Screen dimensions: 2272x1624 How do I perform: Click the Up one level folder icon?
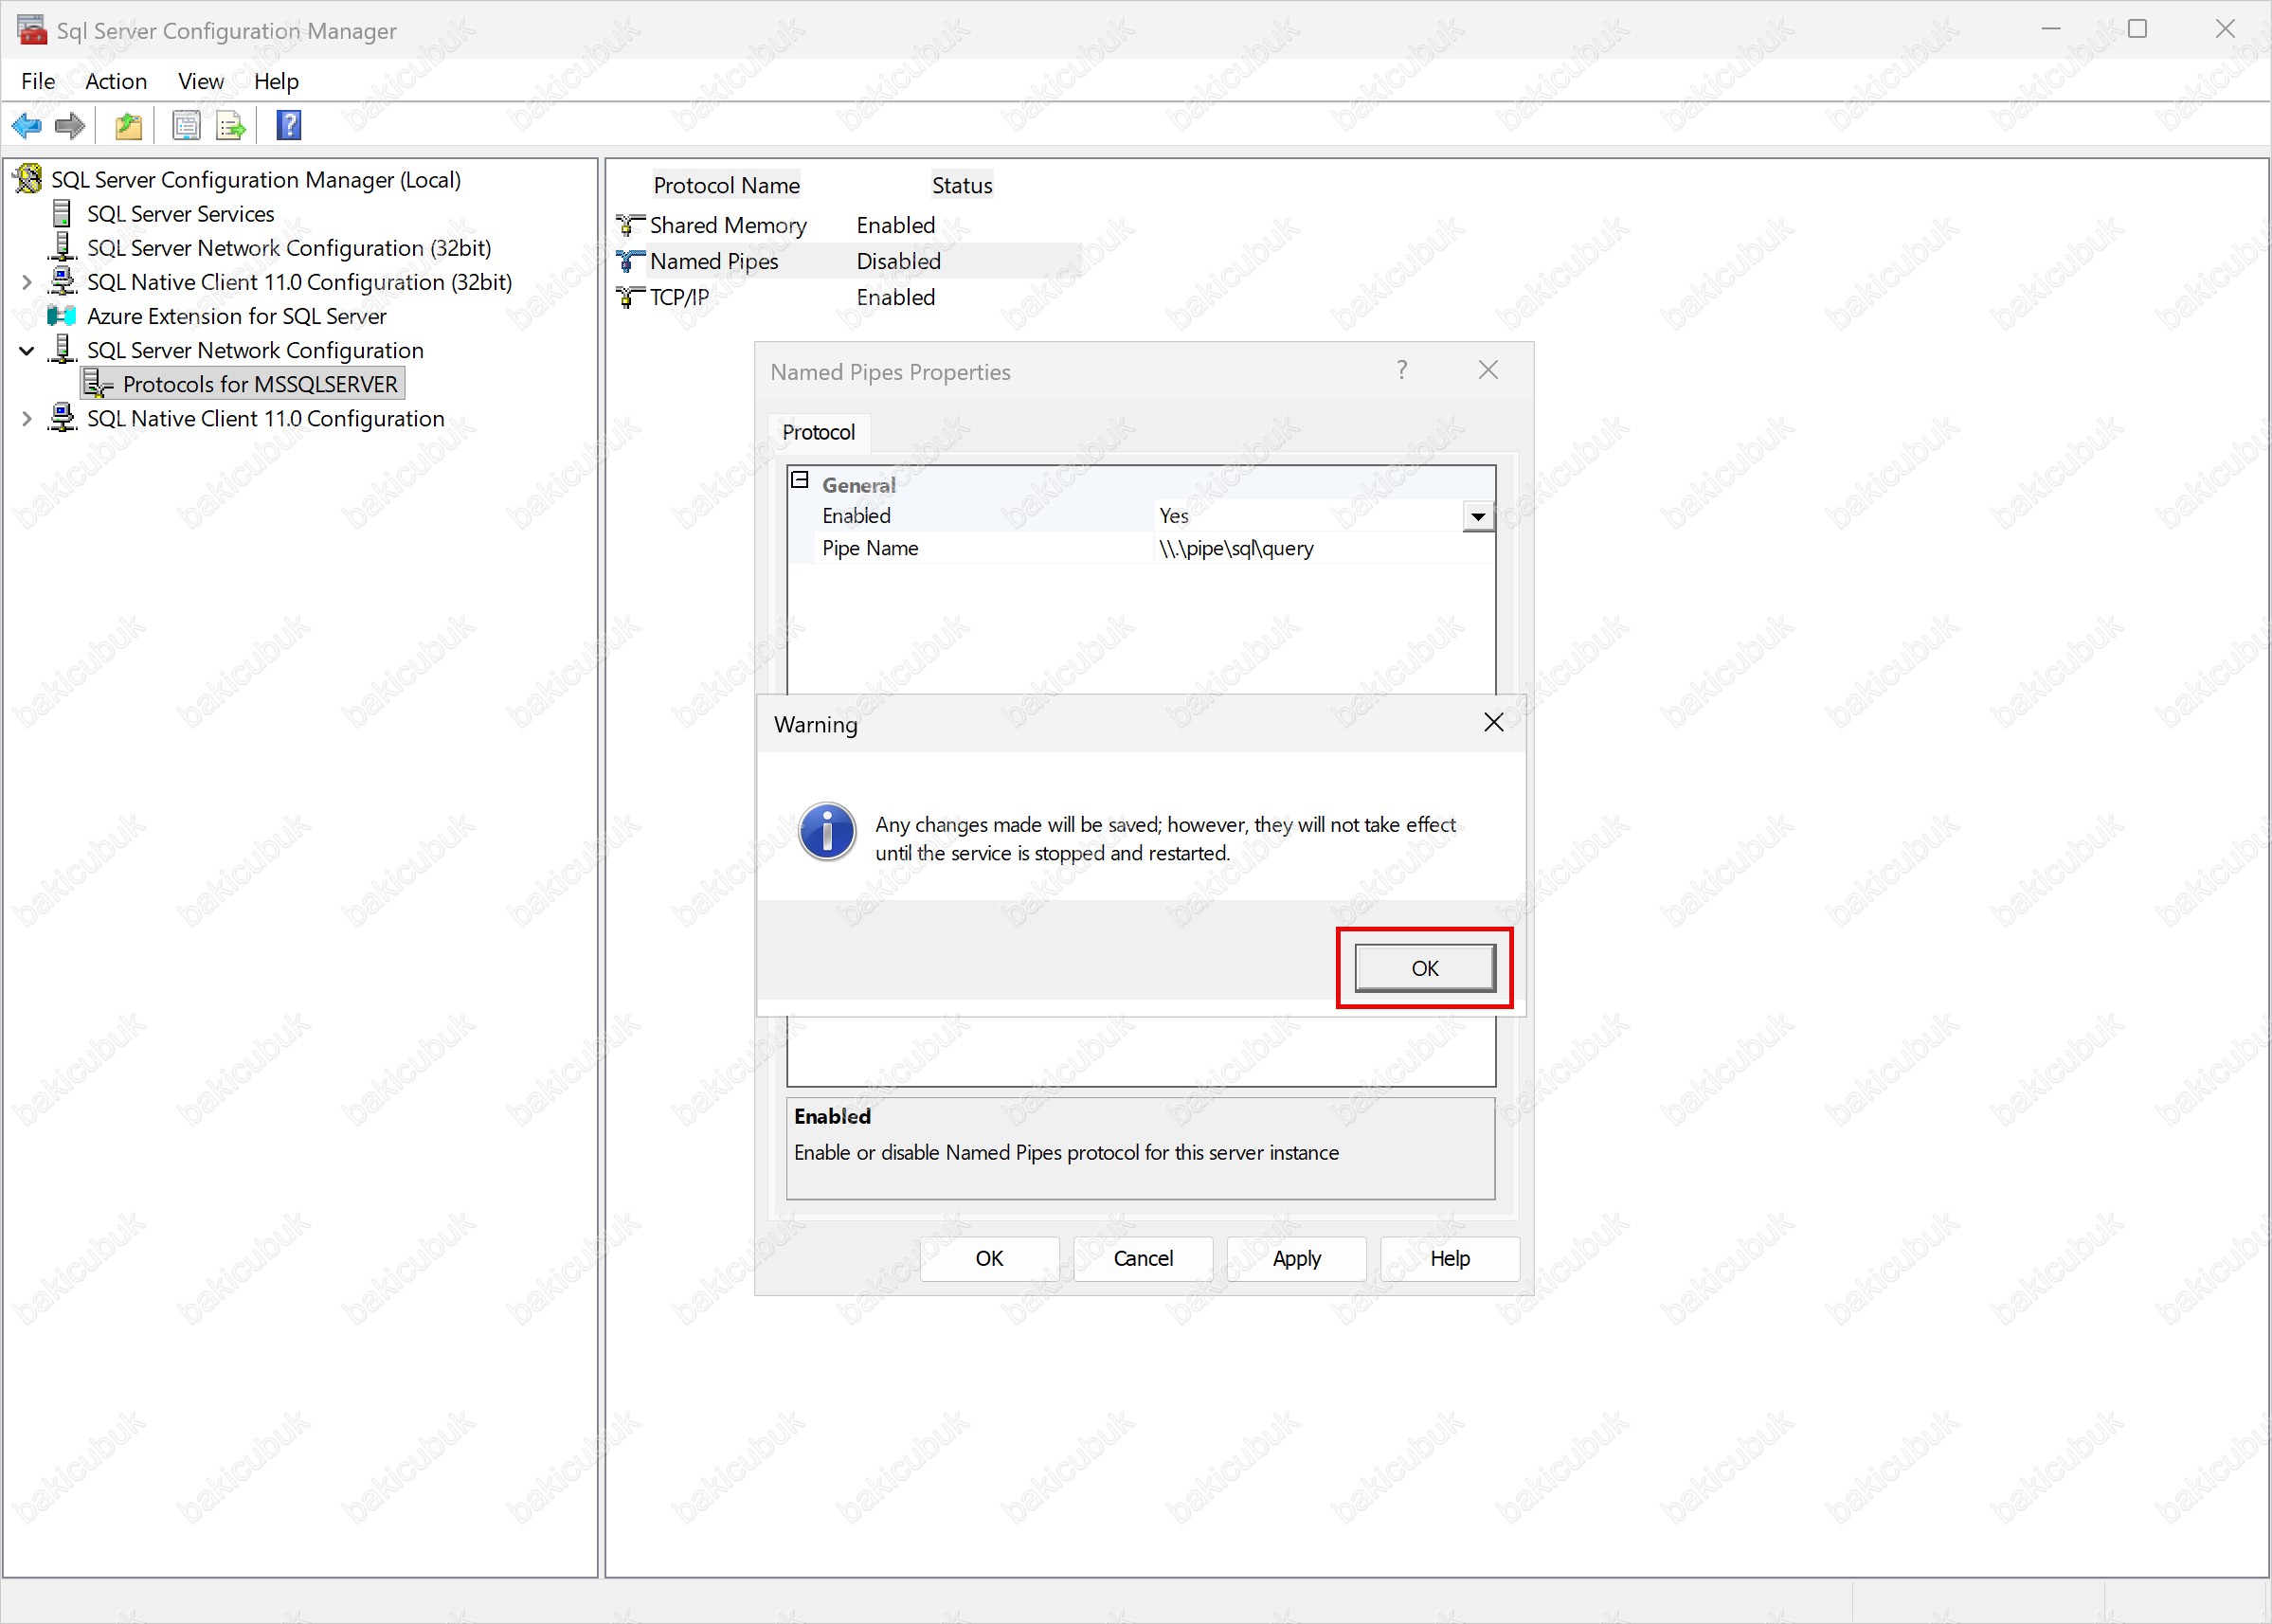[x=128, y=126]
